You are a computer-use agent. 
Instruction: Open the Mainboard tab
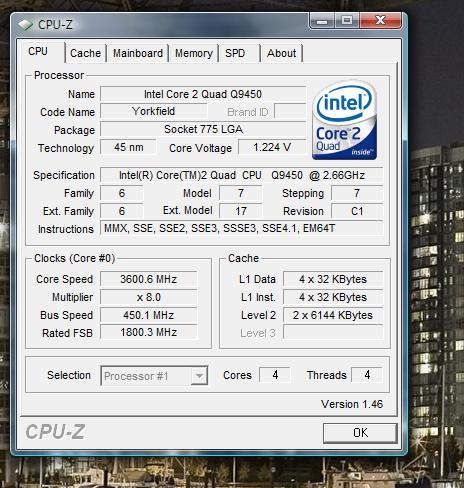138,53
